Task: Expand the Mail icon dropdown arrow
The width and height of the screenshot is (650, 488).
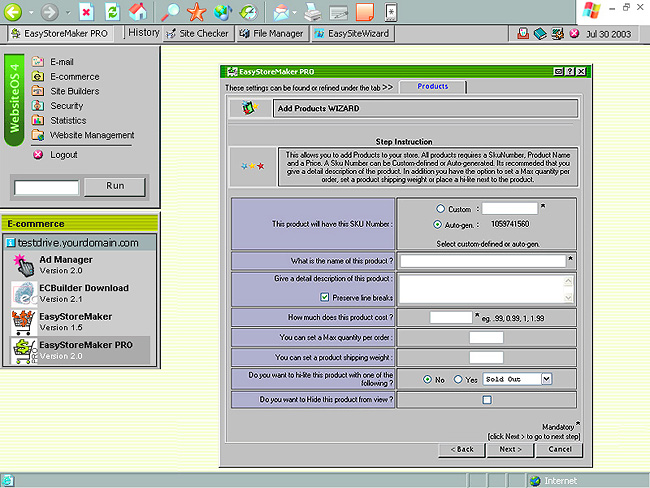Action: (294, 12)
